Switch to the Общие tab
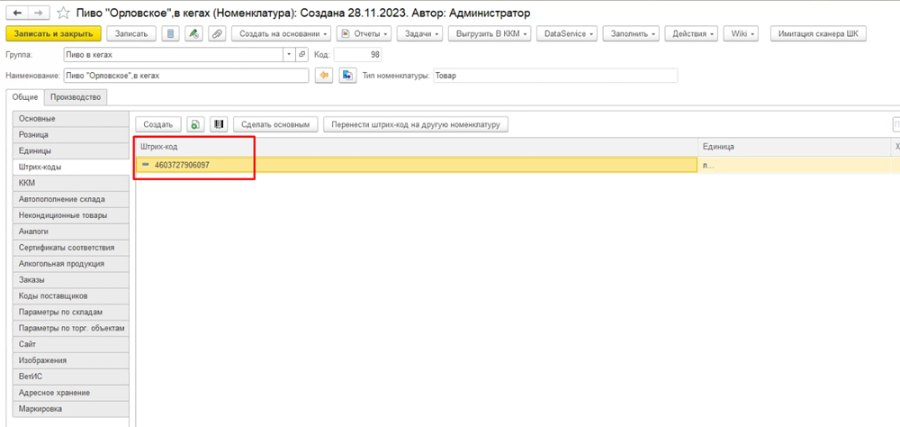900x427 pixels. pyautogui.click(x=25, y=98)
